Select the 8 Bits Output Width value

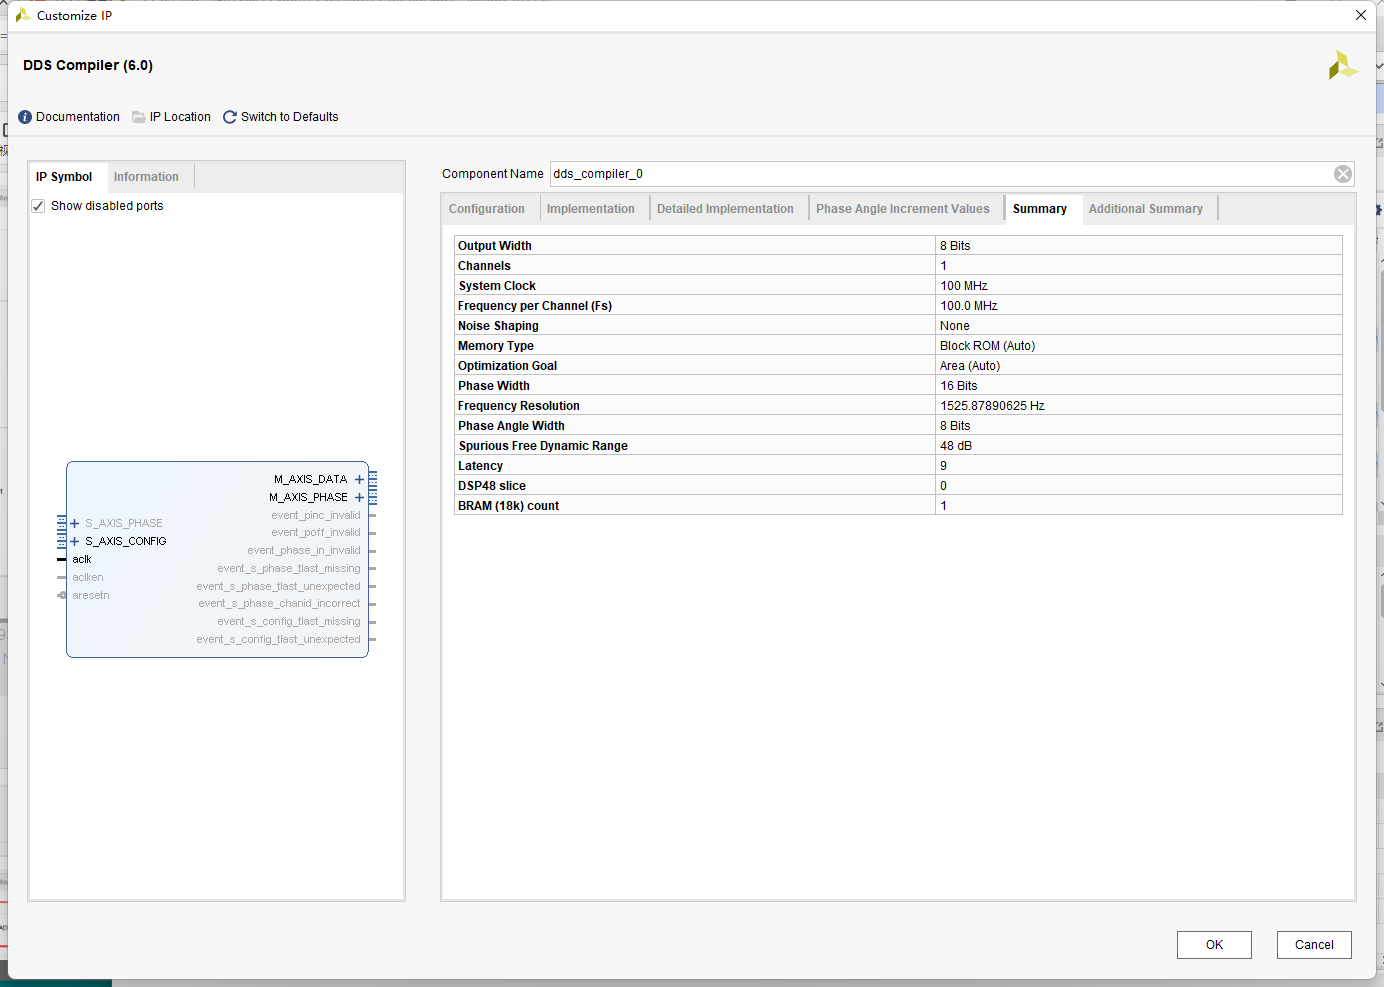point(955,246)
